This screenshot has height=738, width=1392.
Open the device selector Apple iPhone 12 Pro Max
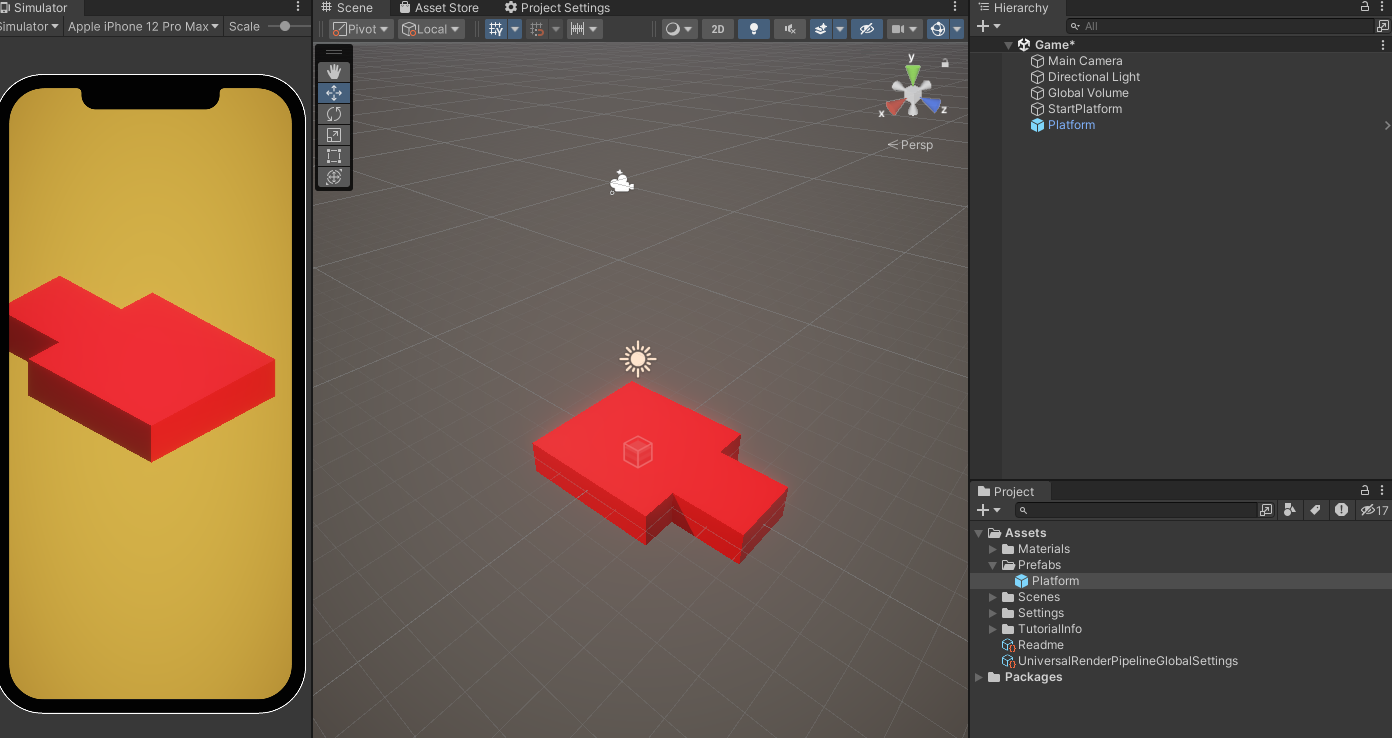(143, 27)
